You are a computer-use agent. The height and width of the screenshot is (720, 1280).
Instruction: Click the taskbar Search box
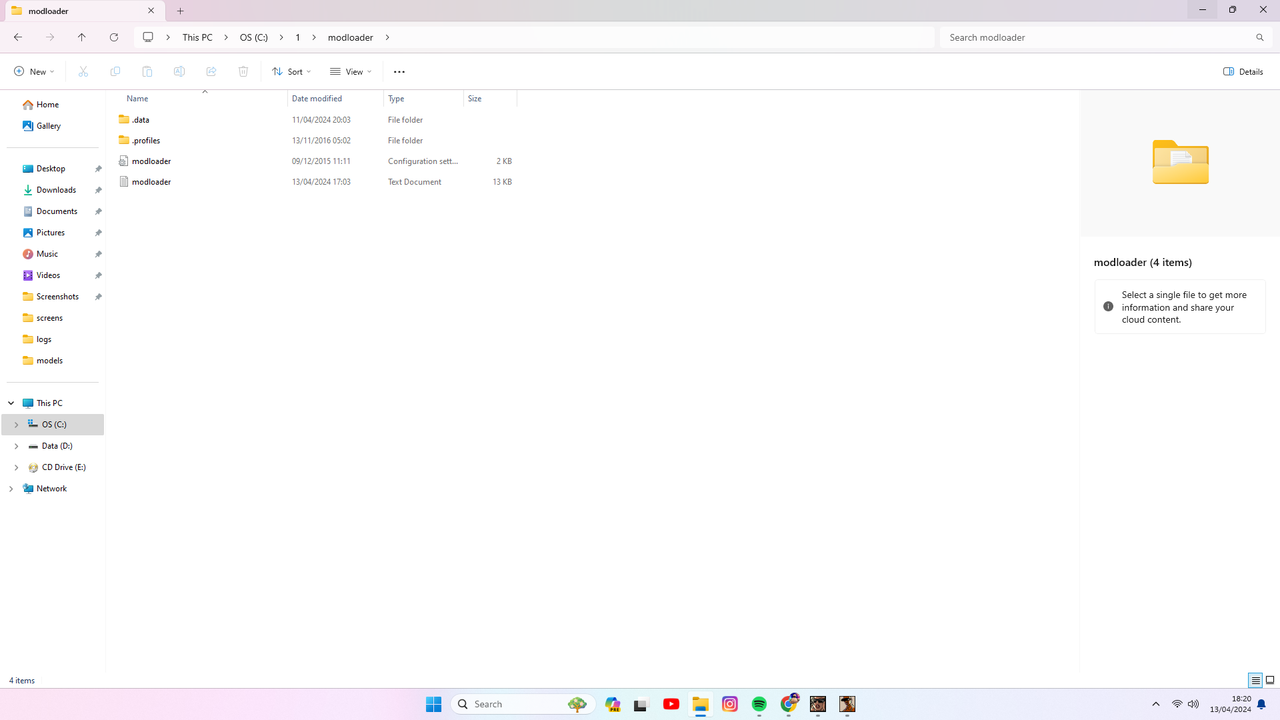[x=521, y=704]
